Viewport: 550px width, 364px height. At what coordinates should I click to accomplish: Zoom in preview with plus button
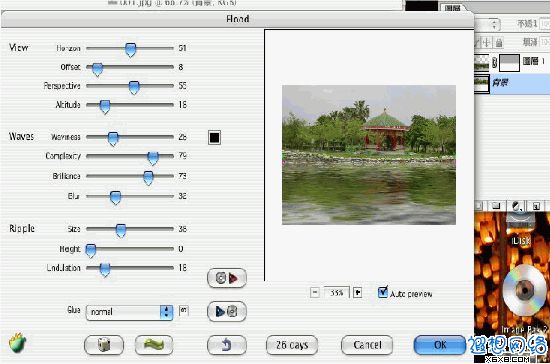(x=357, y=292)
